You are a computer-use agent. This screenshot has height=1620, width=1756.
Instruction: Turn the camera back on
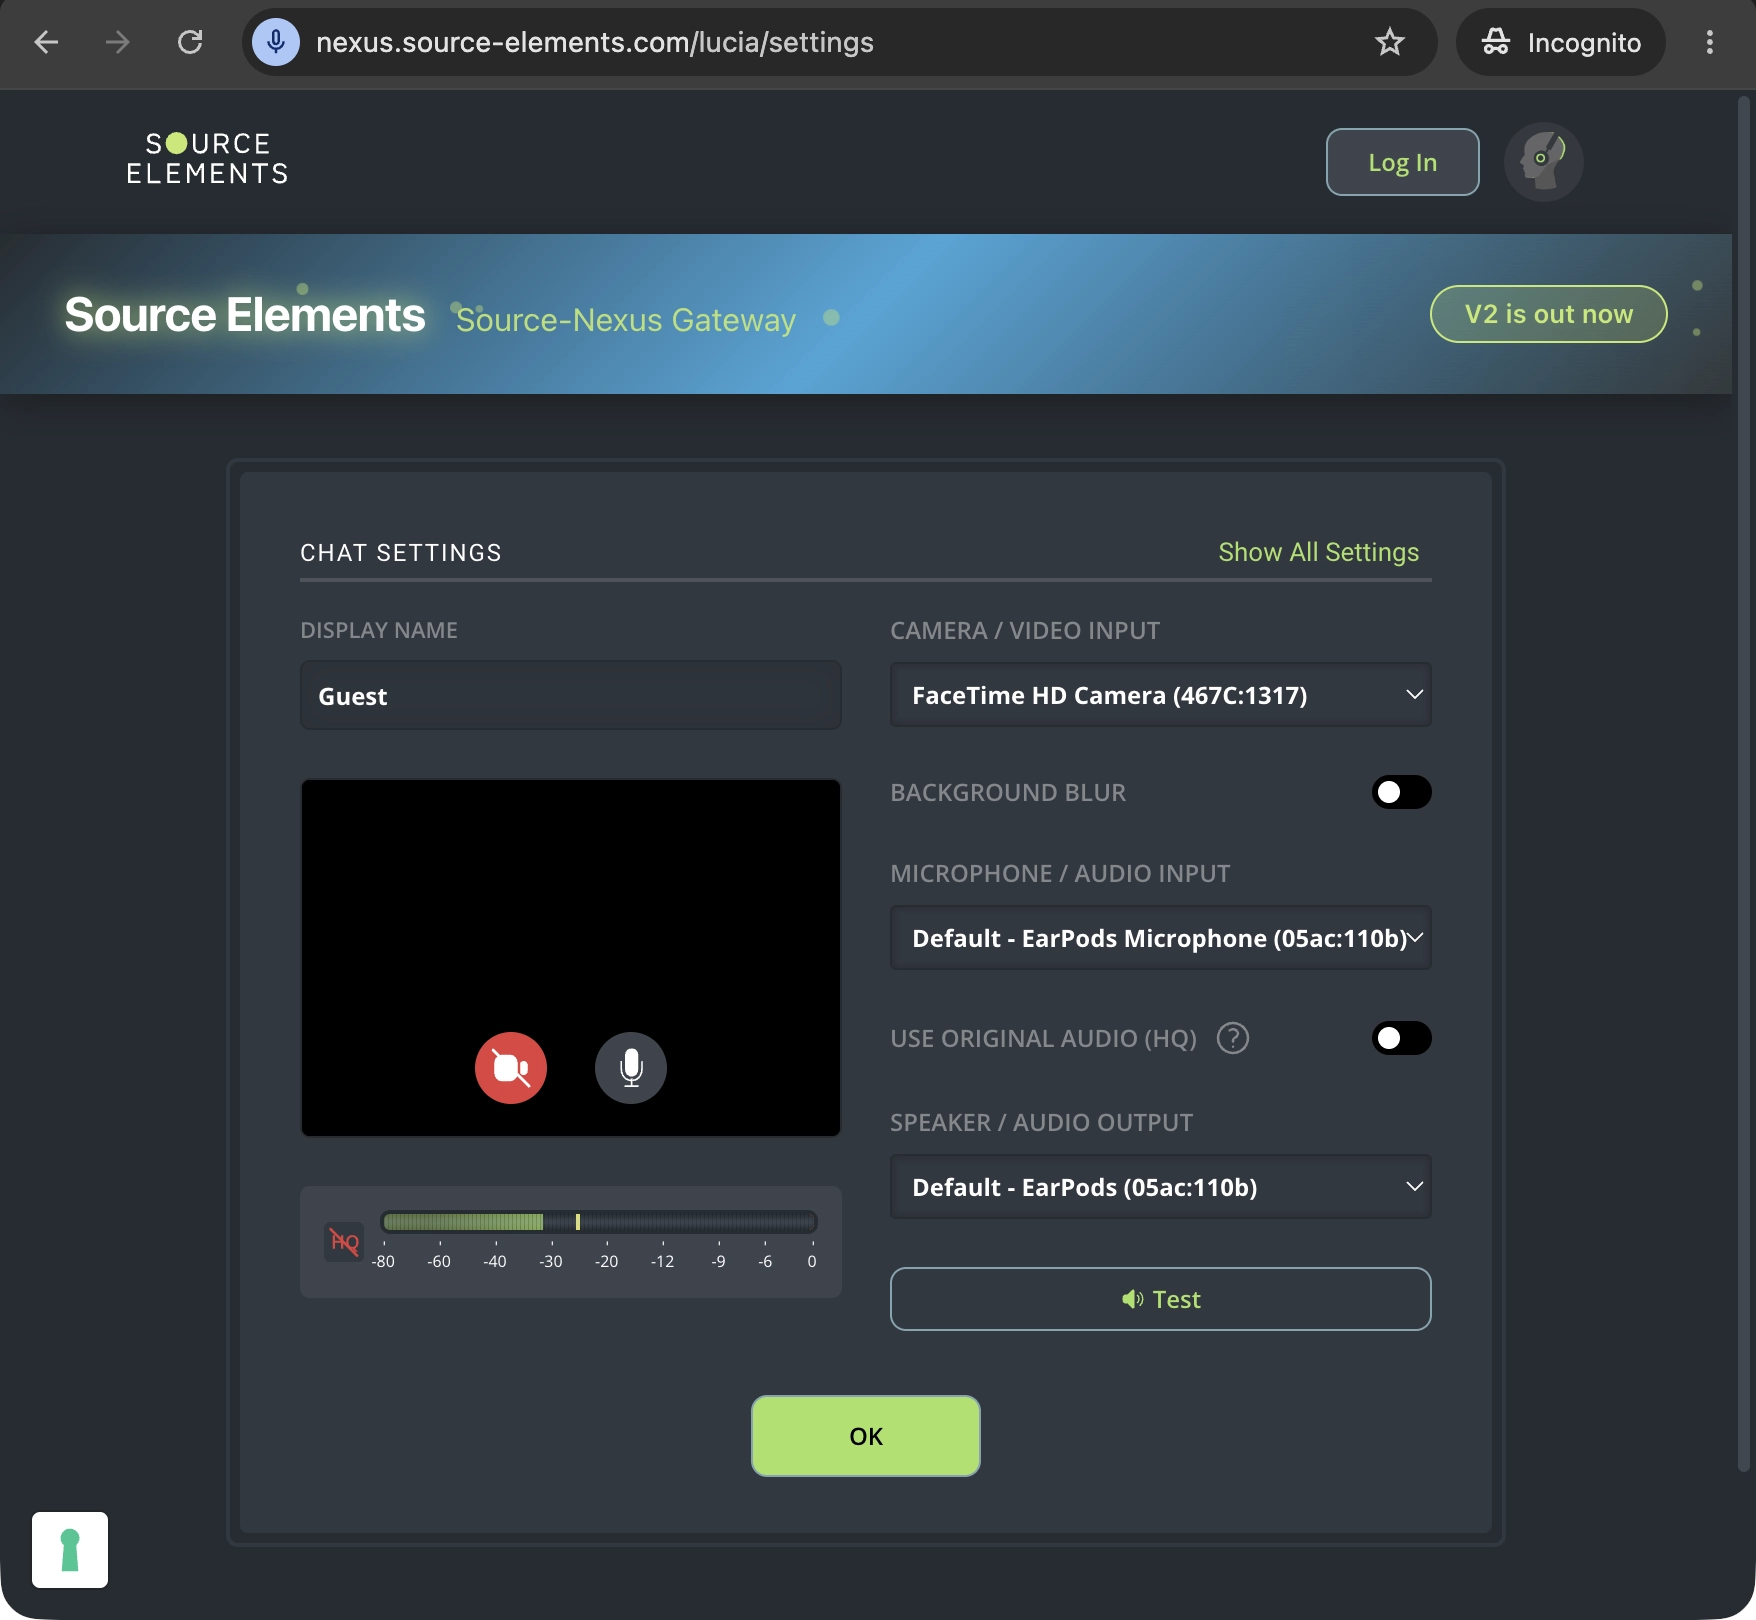[x=510, y=1068]
